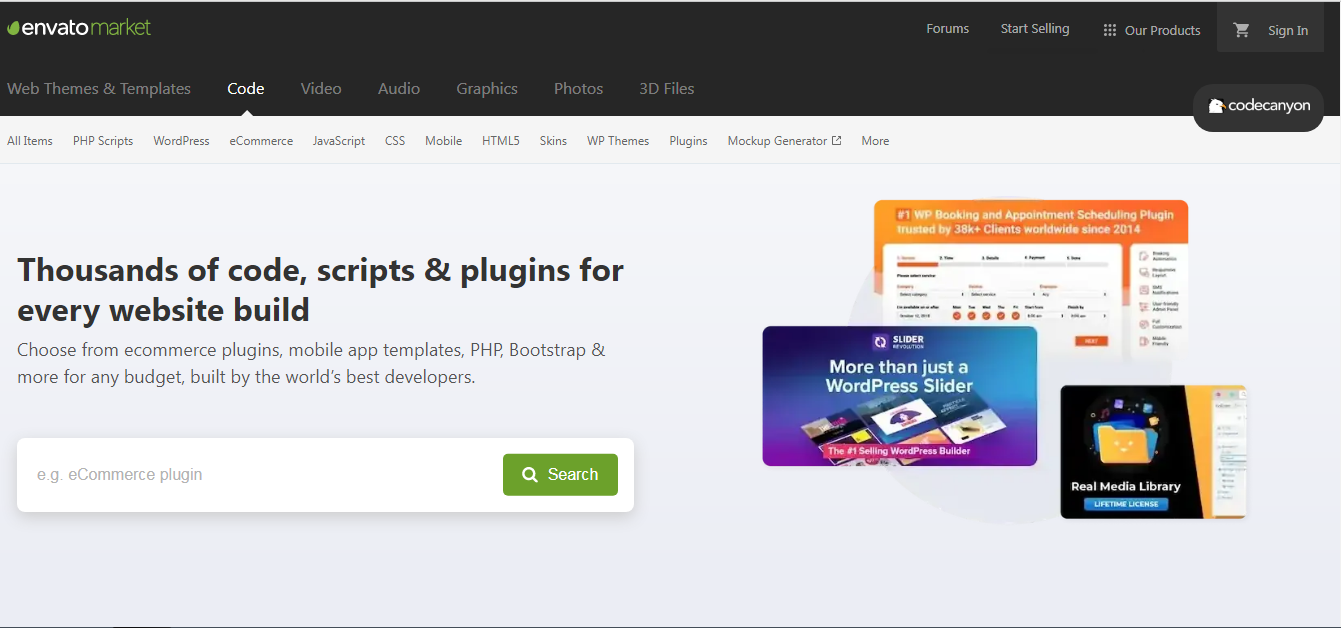Click the magnifier icon in Search button

pos(530,475)
